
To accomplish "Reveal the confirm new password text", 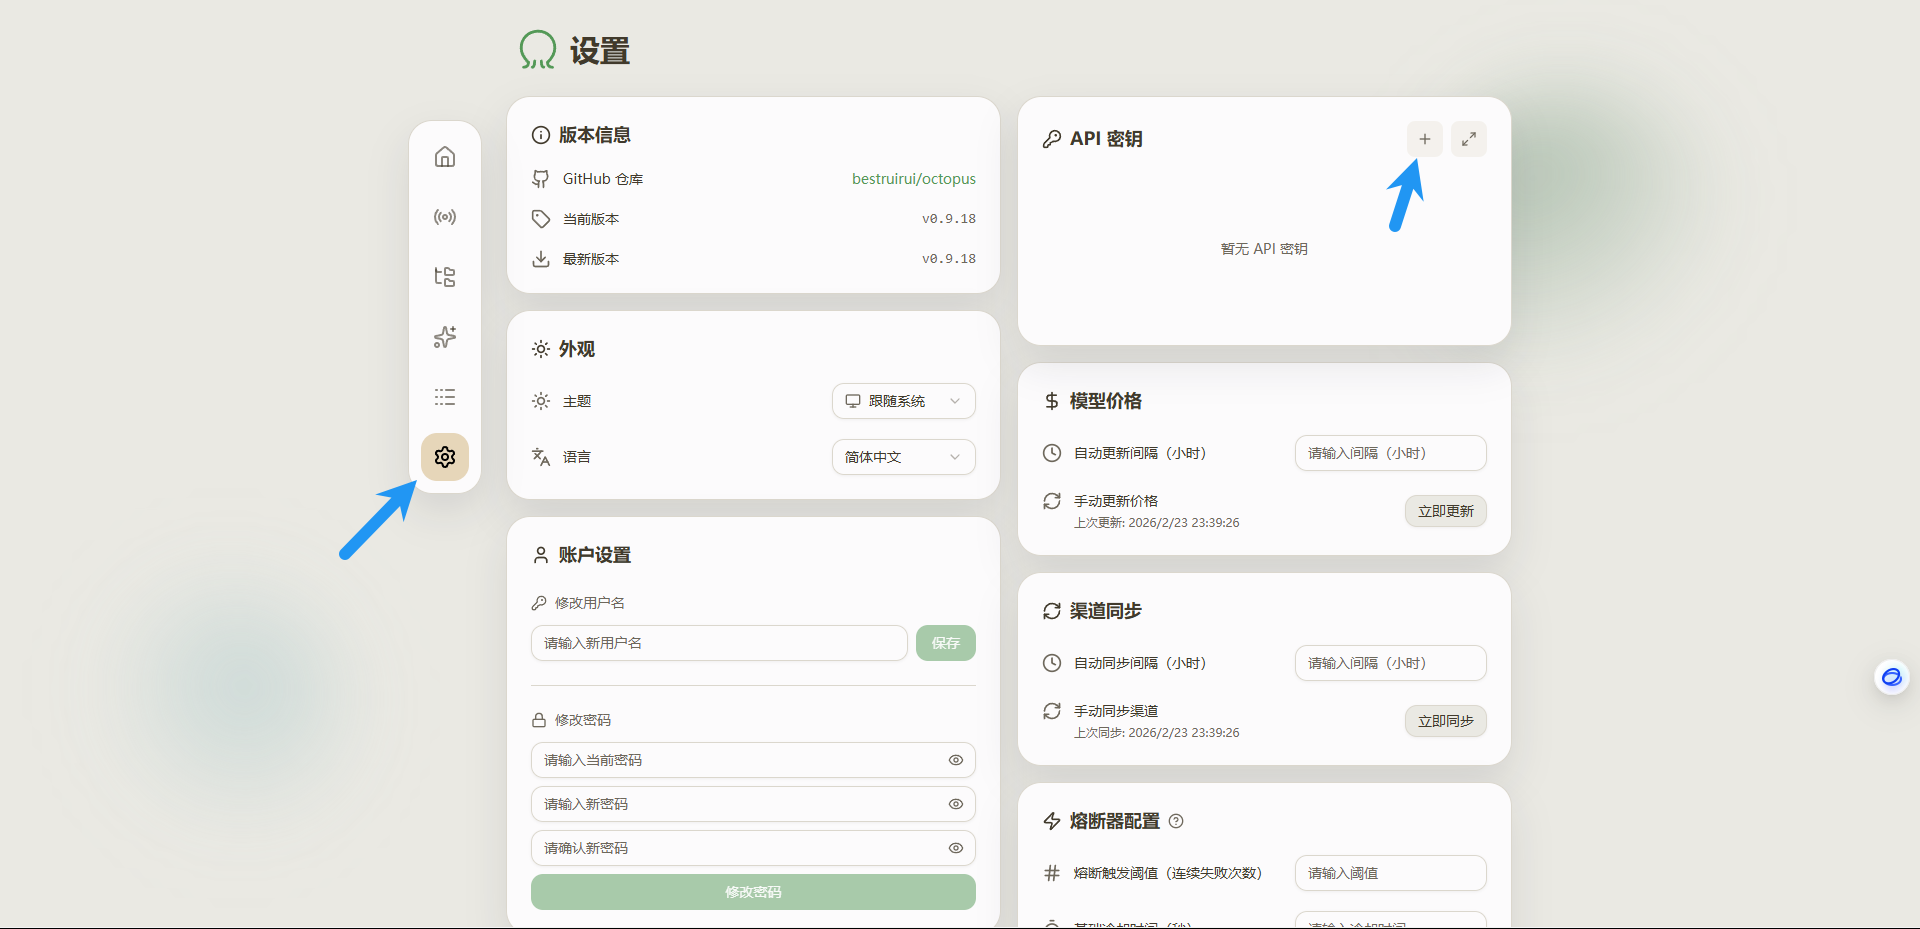I will (x=956, y=848).
